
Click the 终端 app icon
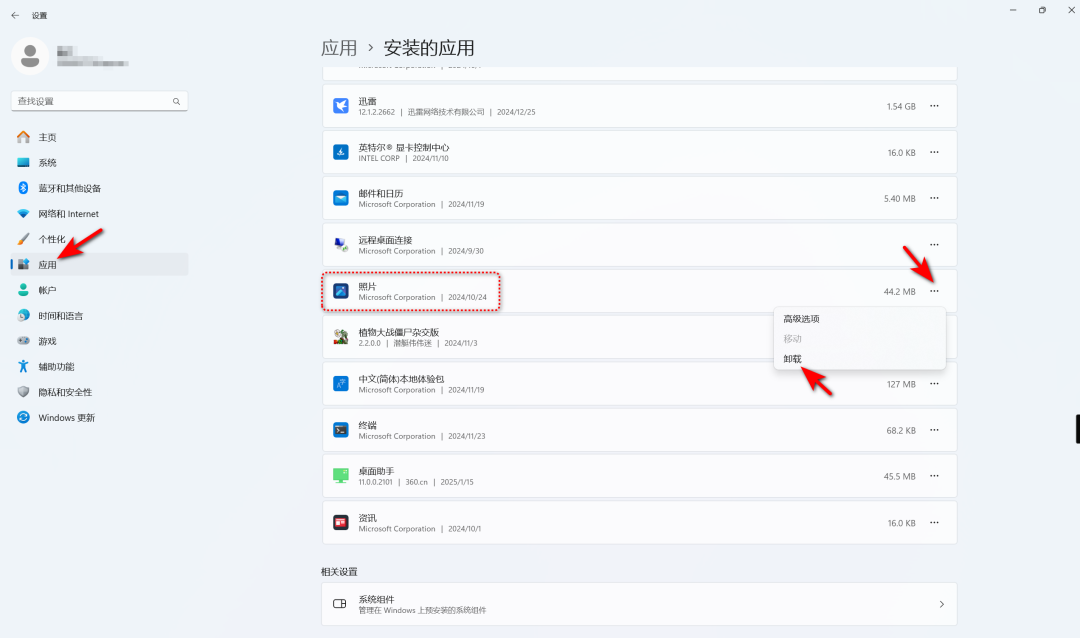tap(340, 430)
